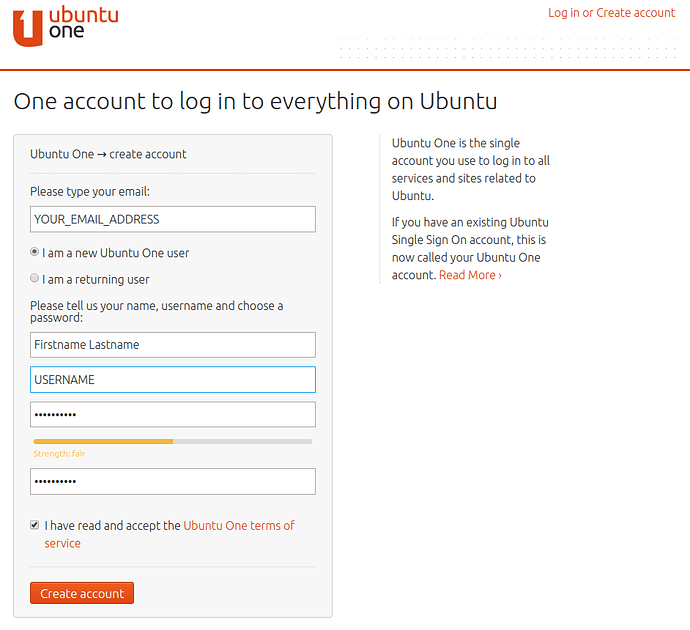Click the password strength meter bar
The width and height of the screenshot is (690, 630).
coord(173,441)
